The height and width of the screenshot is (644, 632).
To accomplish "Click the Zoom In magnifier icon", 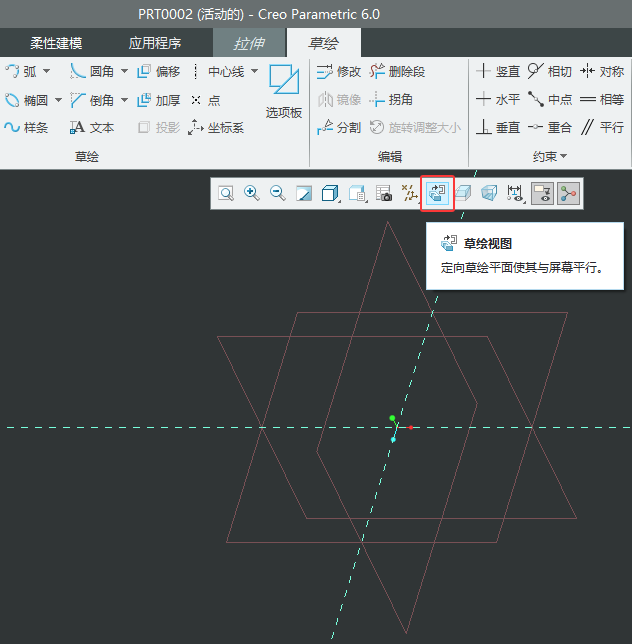I will pos(252,193).
